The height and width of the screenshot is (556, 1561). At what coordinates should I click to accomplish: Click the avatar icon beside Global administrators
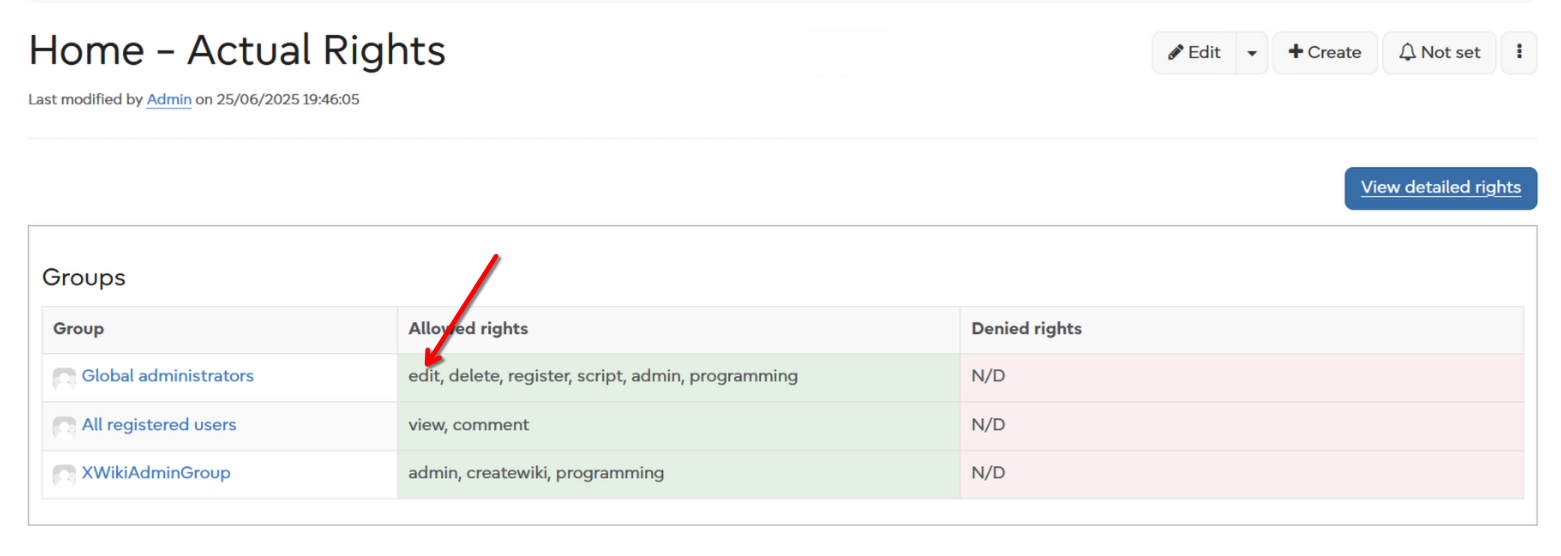pyautogui.click(x=64, y=378)
